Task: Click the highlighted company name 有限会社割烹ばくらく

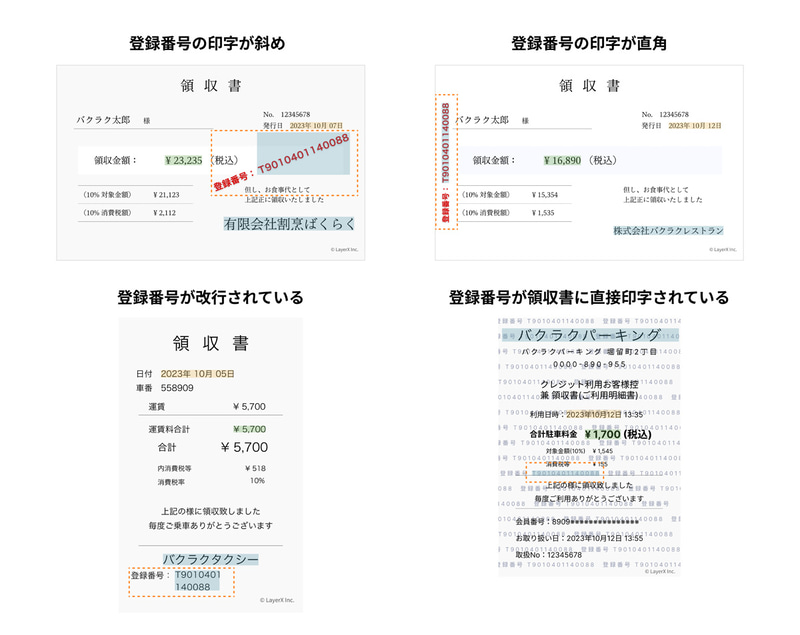Action: (289, 224)
